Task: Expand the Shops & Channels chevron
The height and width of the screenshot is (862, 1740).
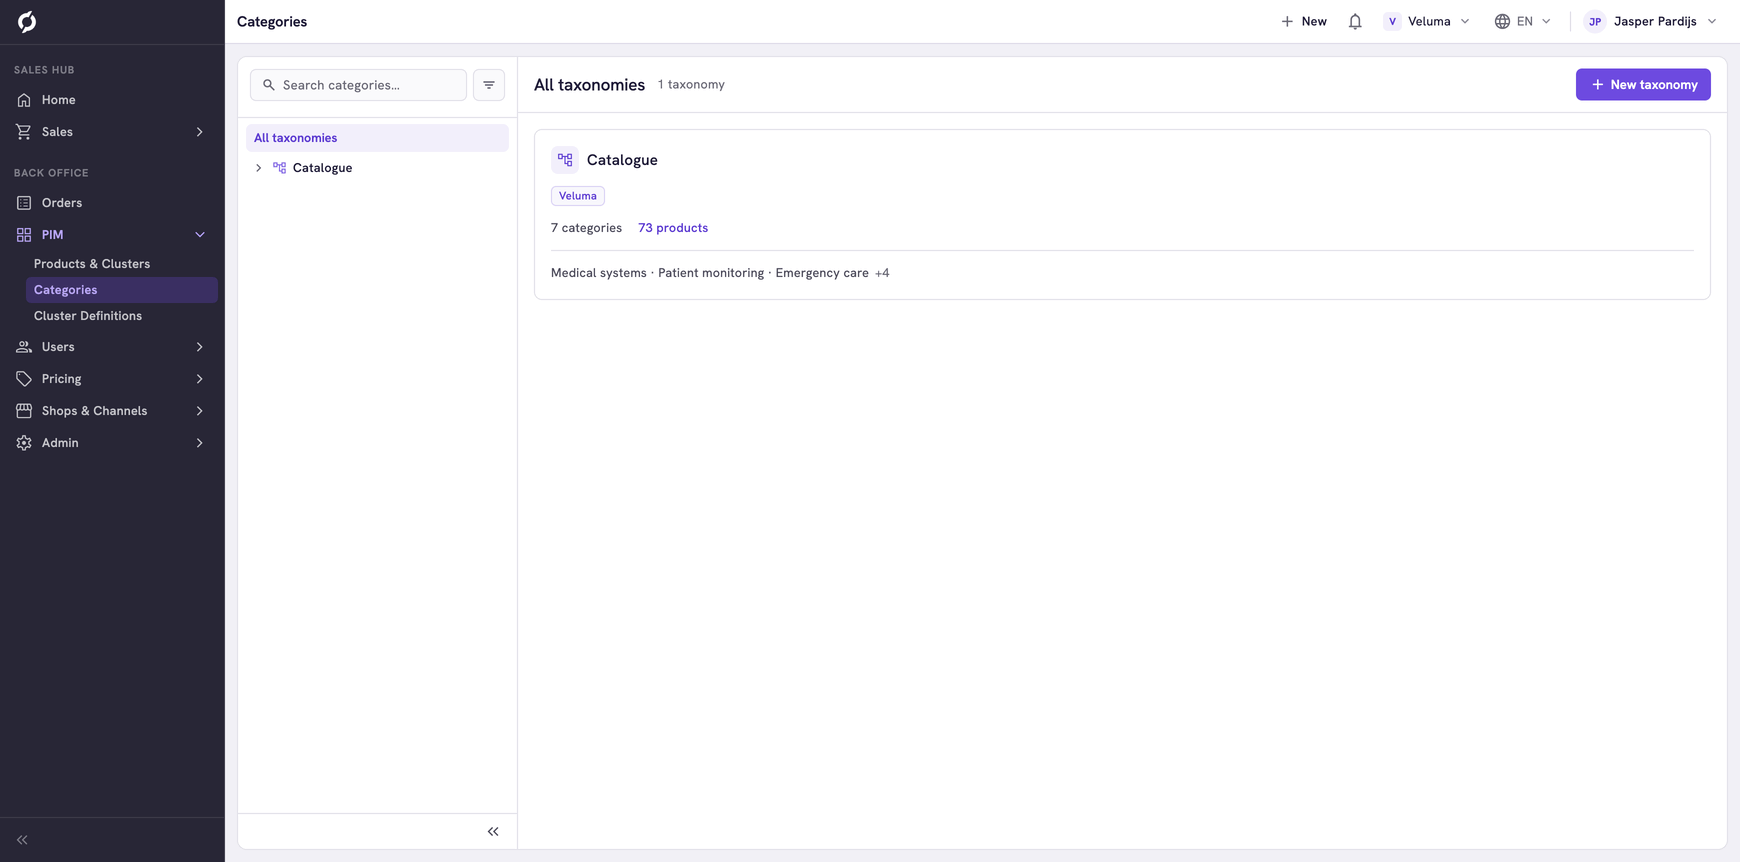Action: pyautogui.click(x=200, y=411)
